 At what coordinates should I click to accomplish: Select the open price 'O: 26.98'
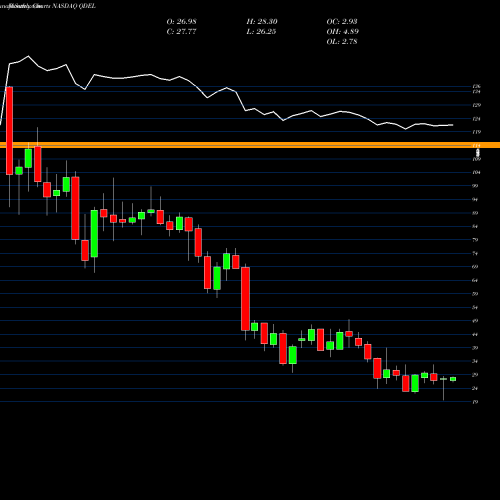point(182,22)
